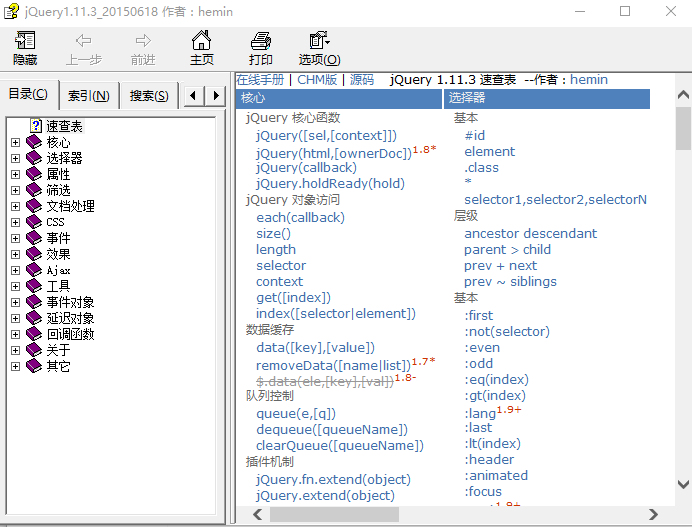Expand the 事件对象 tree node
692x527 pixels.
(15, 302)
